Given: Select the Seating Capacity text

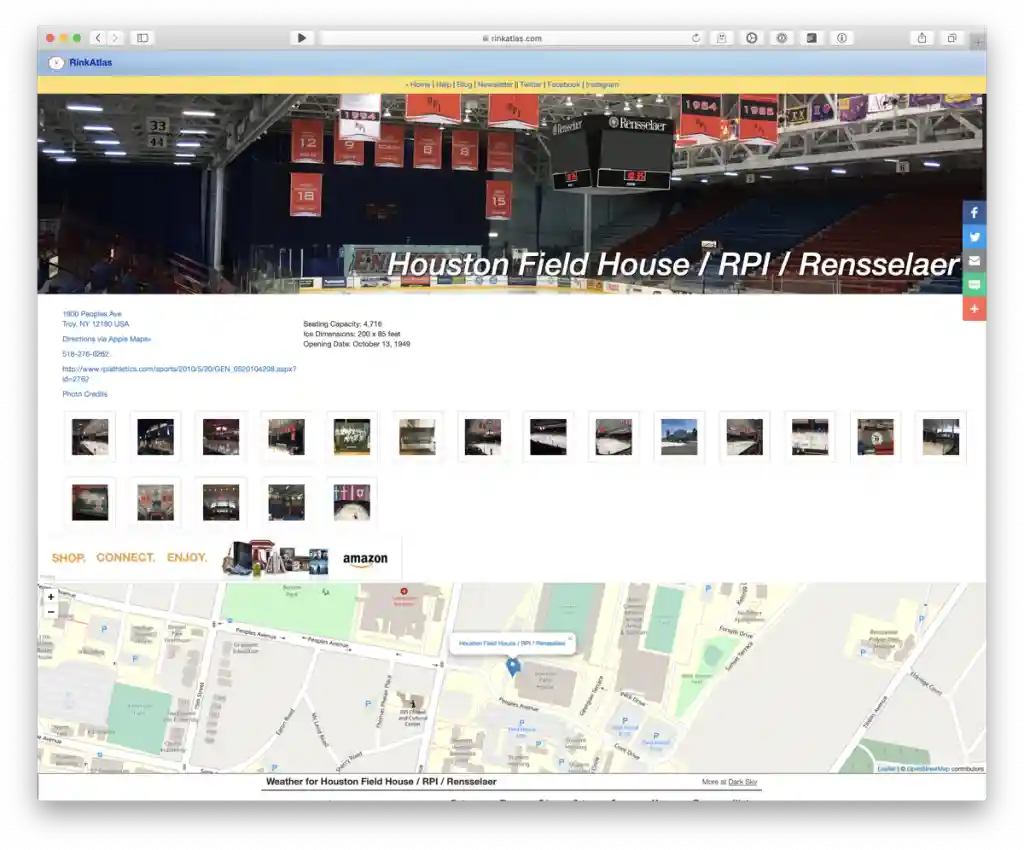Looking at the screenshot, I should pos(343,324).
